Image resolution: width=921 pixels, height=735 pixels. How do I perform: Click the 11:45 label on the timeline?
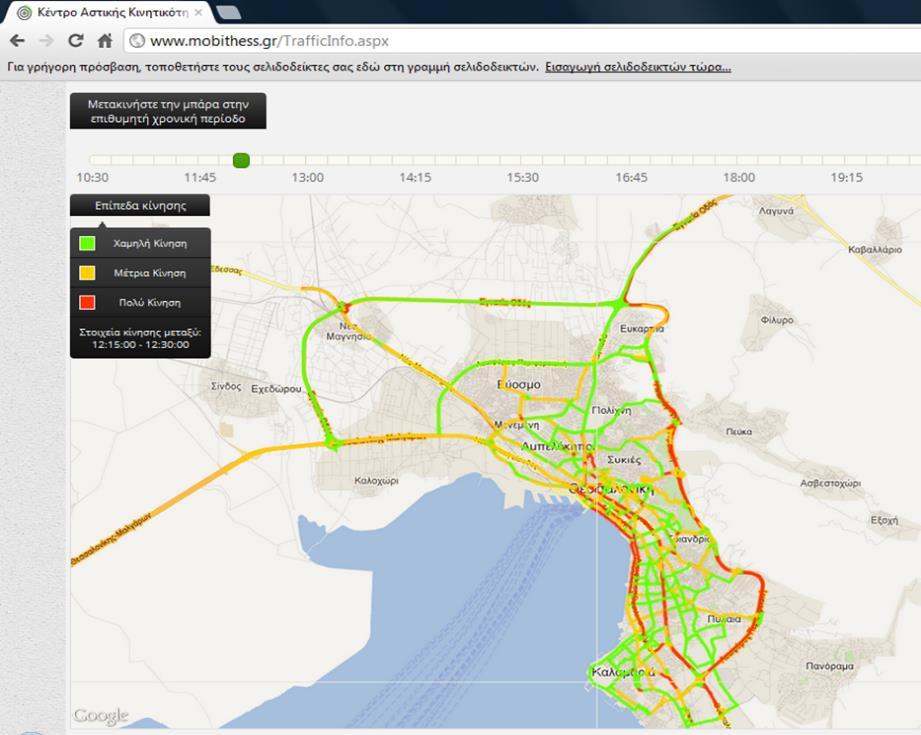click(200, 177)
